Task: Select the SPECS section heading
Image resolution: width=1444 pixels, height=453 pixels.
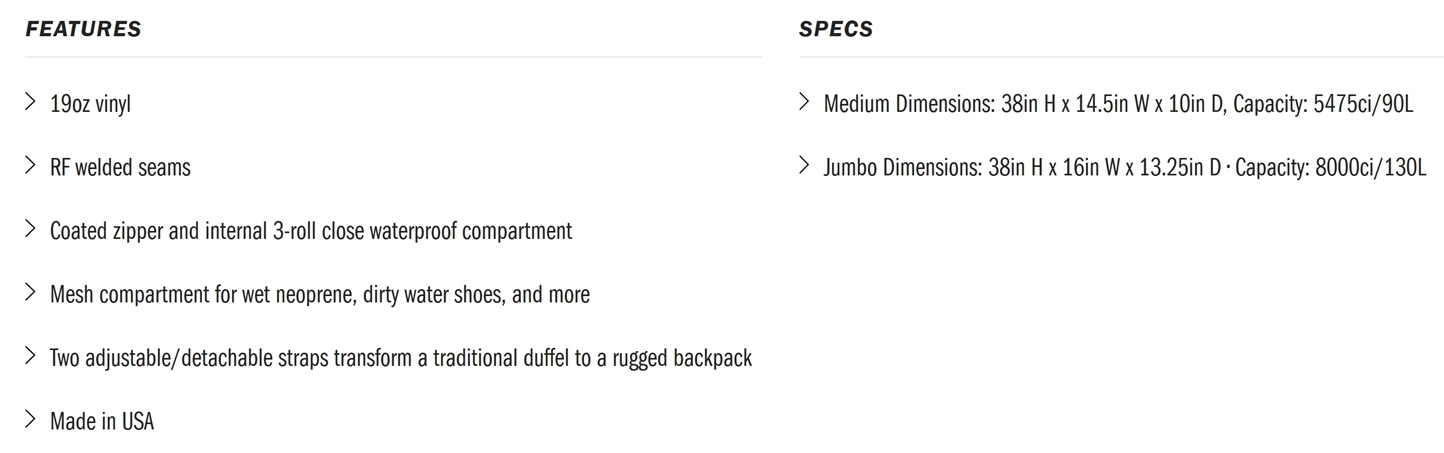Action: click(x=836, y=30)
